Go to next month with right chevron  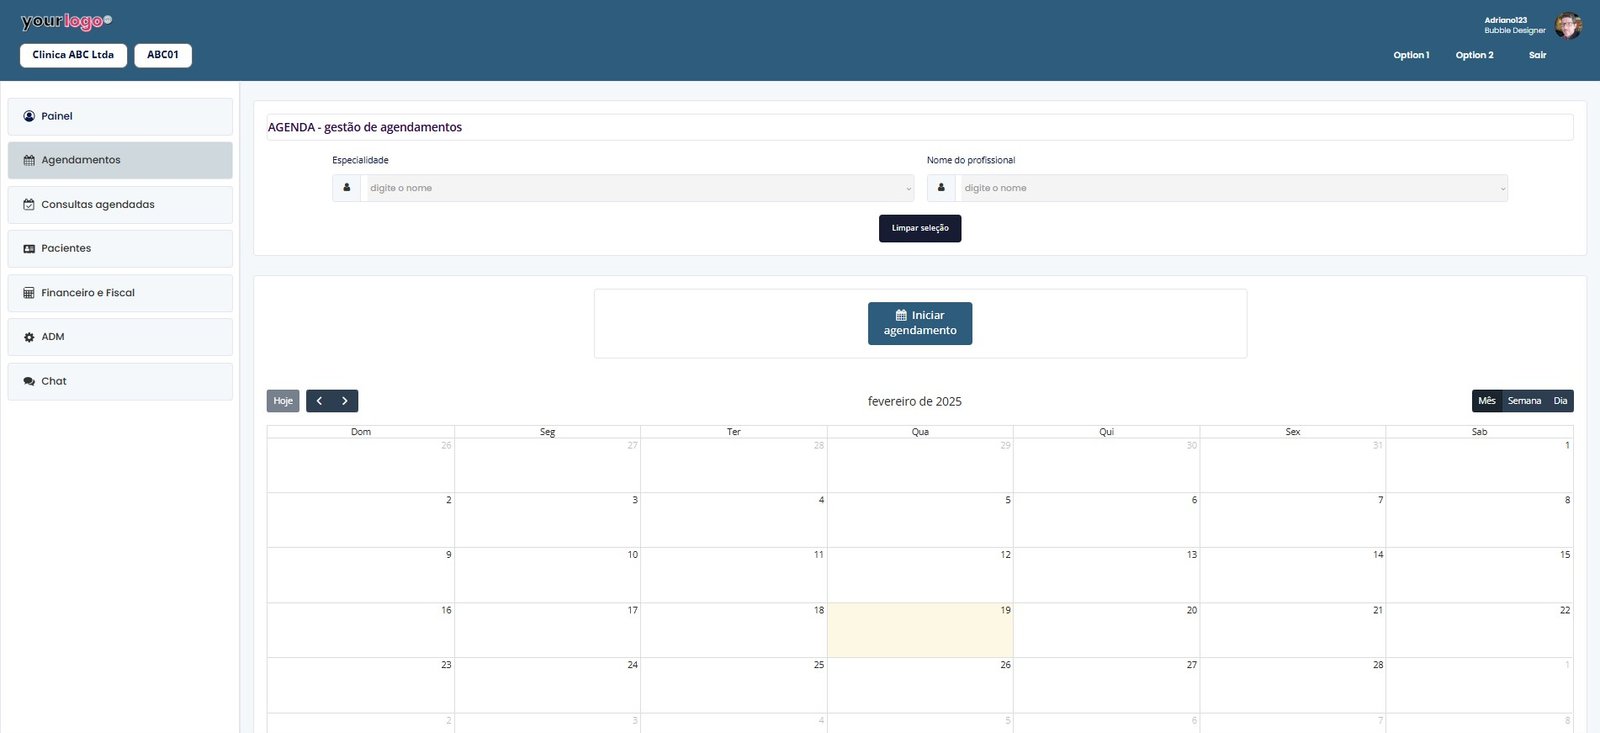point(345,401)
